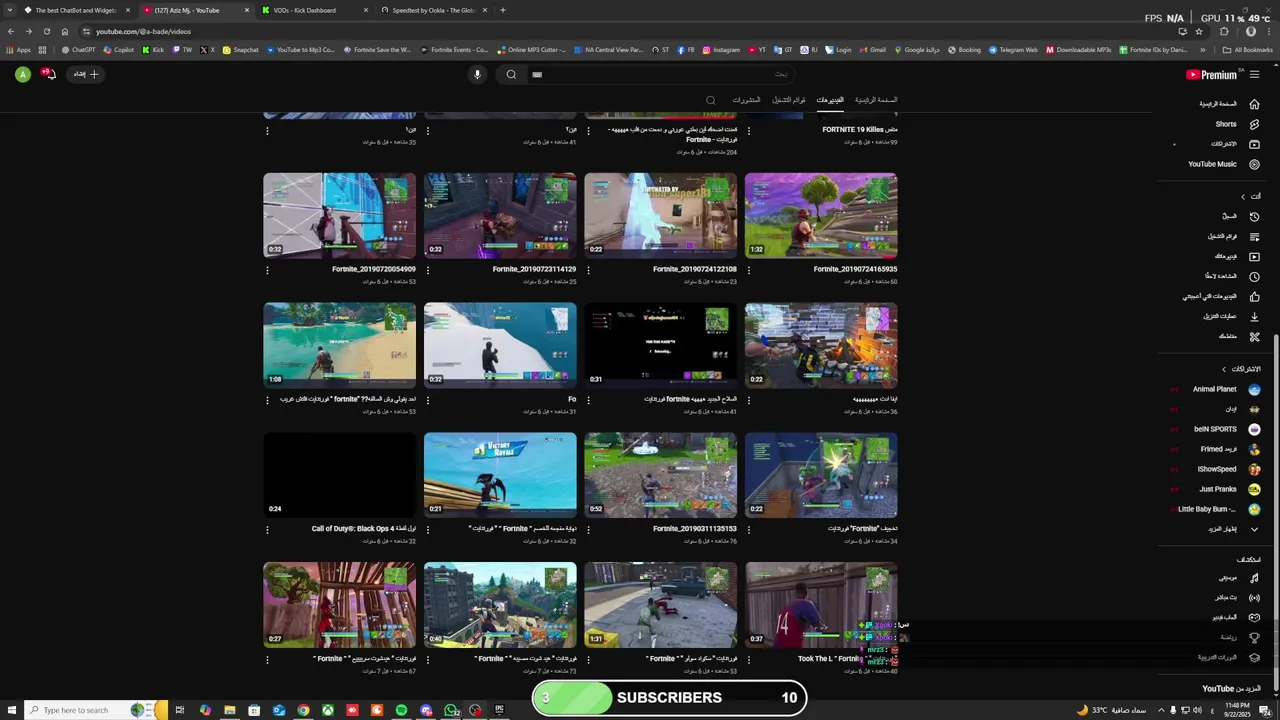Open the Gaming explore icon in sidebar
1280x720 pixels.
tap(1254, 617)
